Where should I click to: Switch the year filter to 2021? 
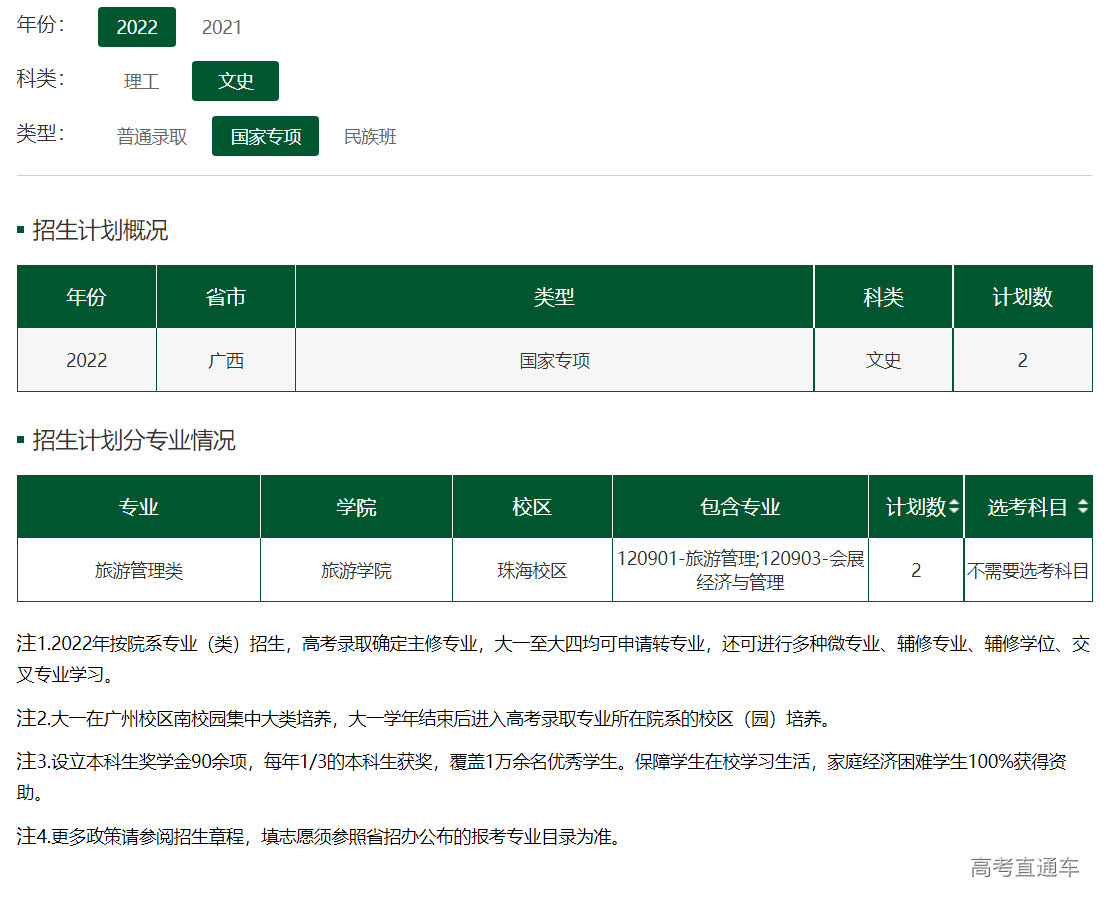(x=222, y=27)
